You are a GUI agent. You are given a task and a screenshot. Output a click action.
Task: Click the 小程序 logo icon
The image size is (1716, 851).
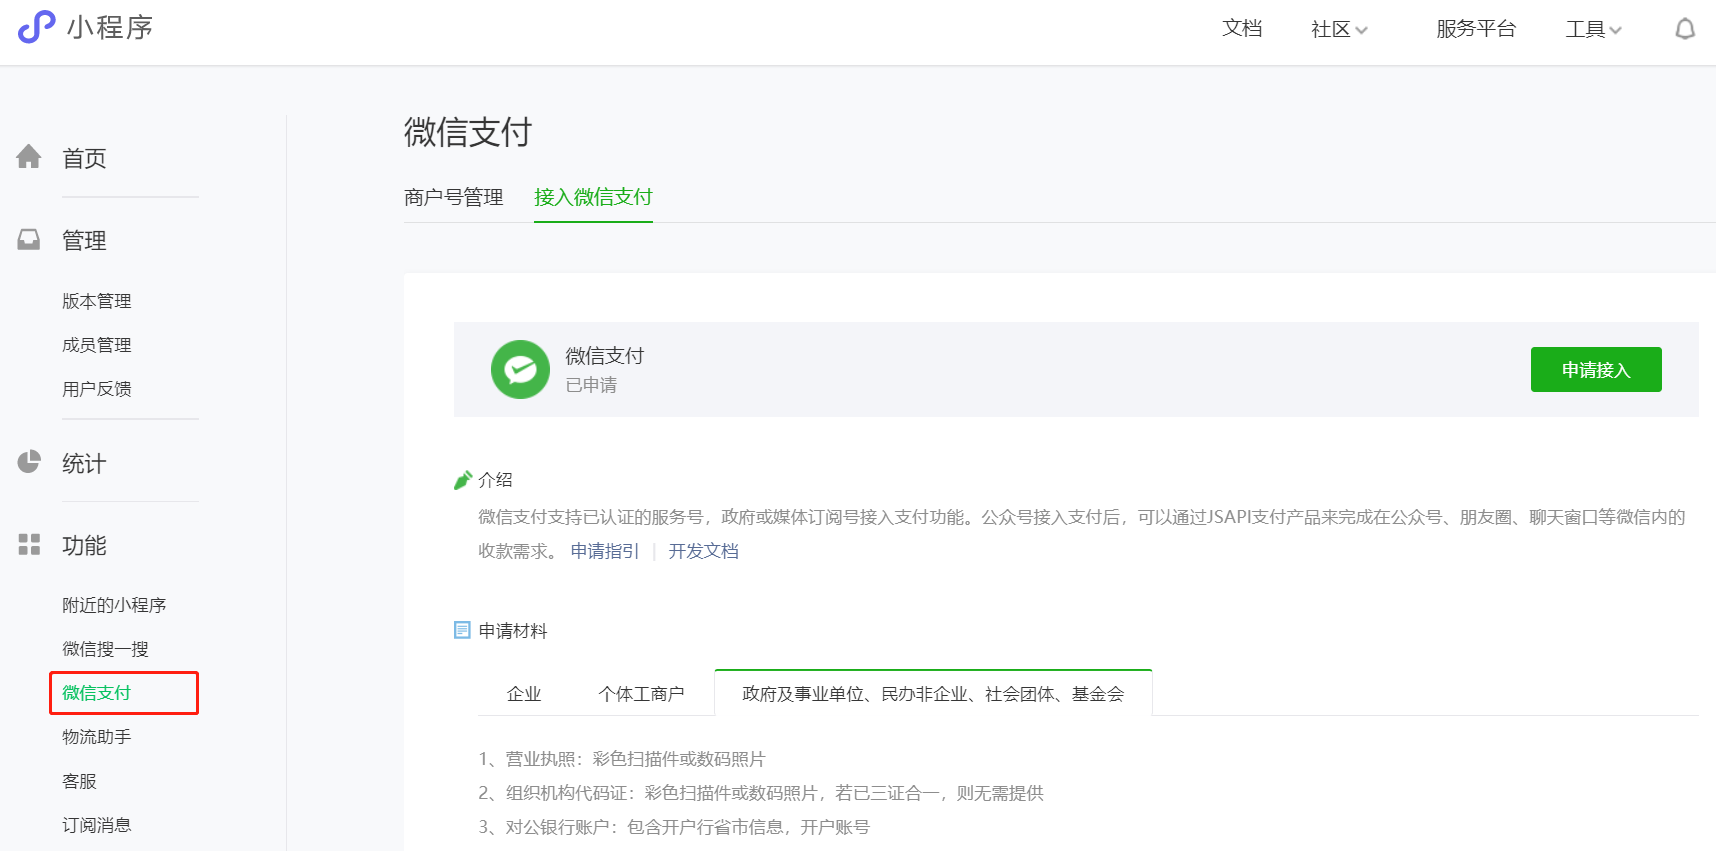point(37,27)
